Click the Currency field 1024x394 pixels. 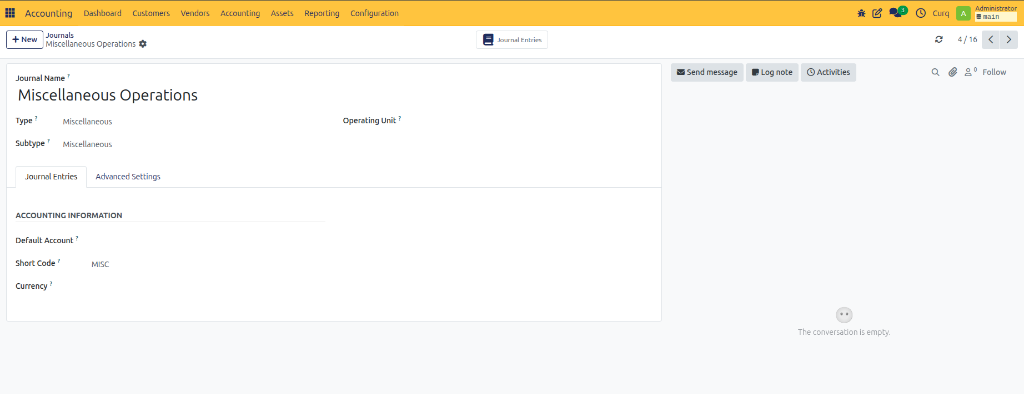[x=208, y=286]
